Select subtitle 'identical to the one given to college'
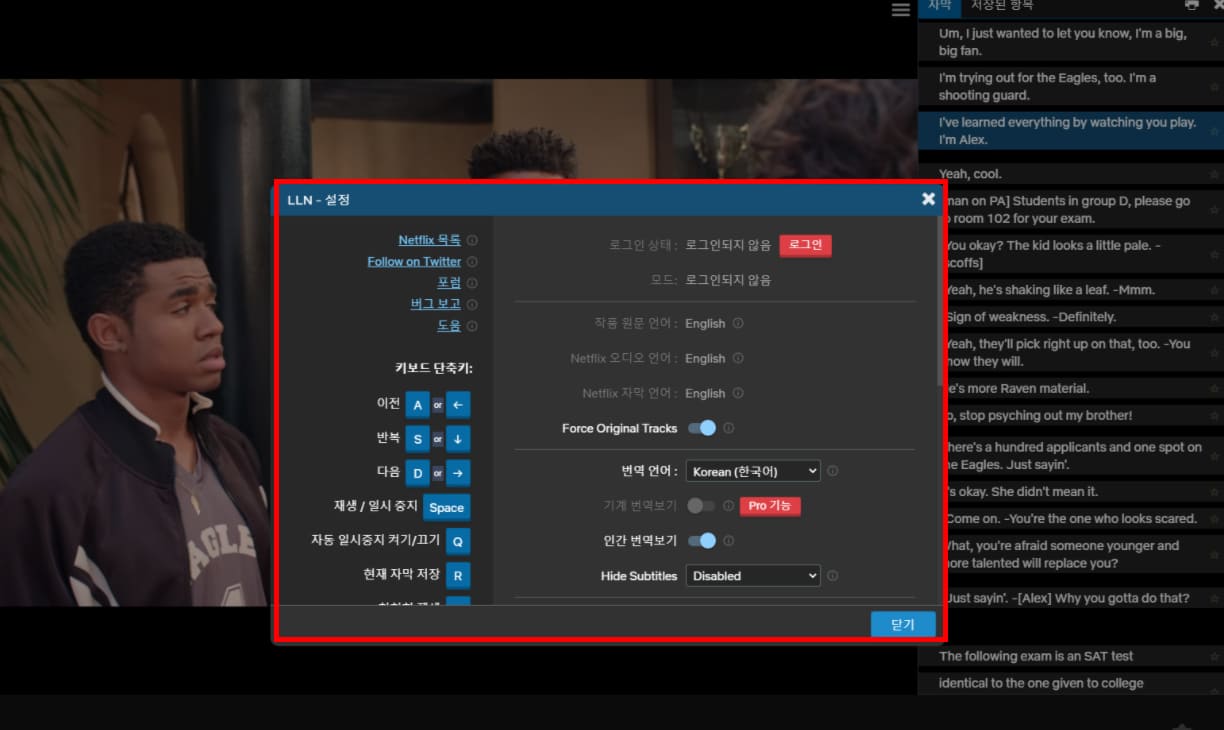The width and height of the screenshot is (1224, 730). point(1071,684)
